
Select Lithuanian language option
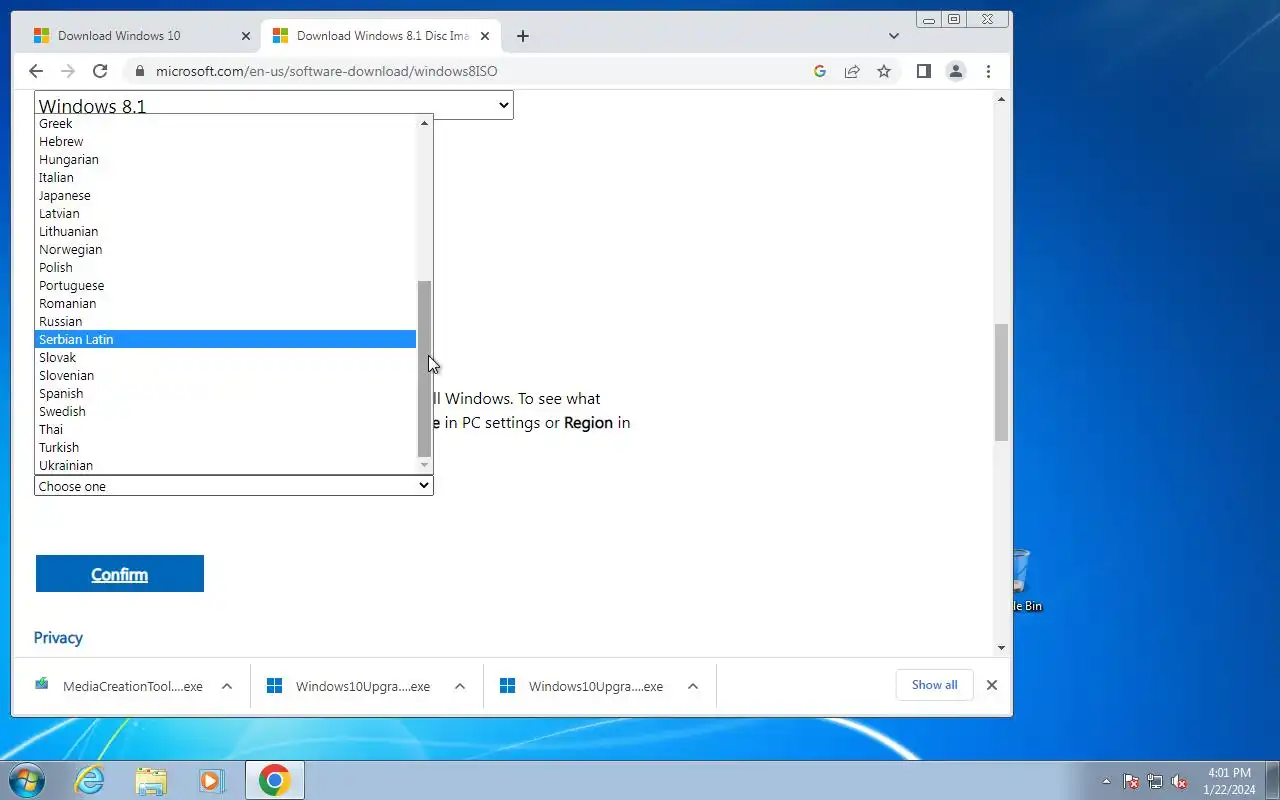[x=225, y=232]
